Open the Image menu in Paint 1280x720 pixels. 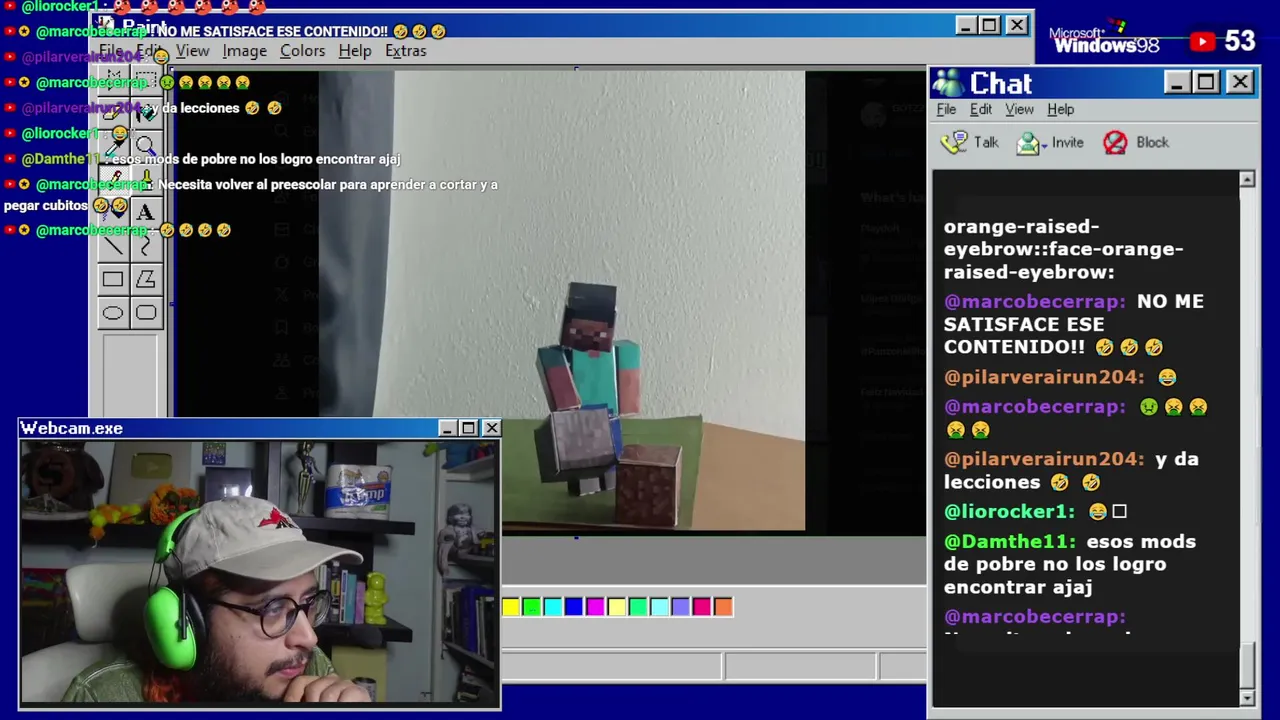pyautogui.click(x=244, y=51)
